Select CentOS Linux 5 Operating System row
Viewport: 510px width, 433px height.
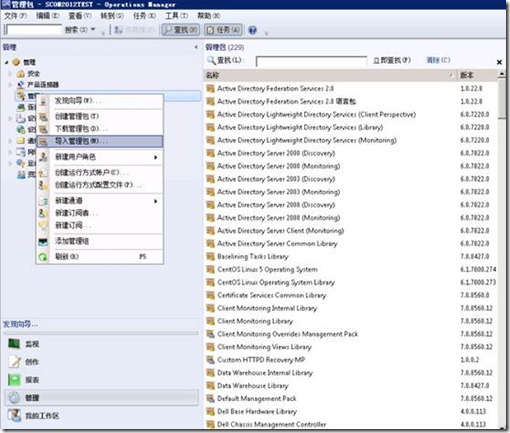[x=350, y=269]
